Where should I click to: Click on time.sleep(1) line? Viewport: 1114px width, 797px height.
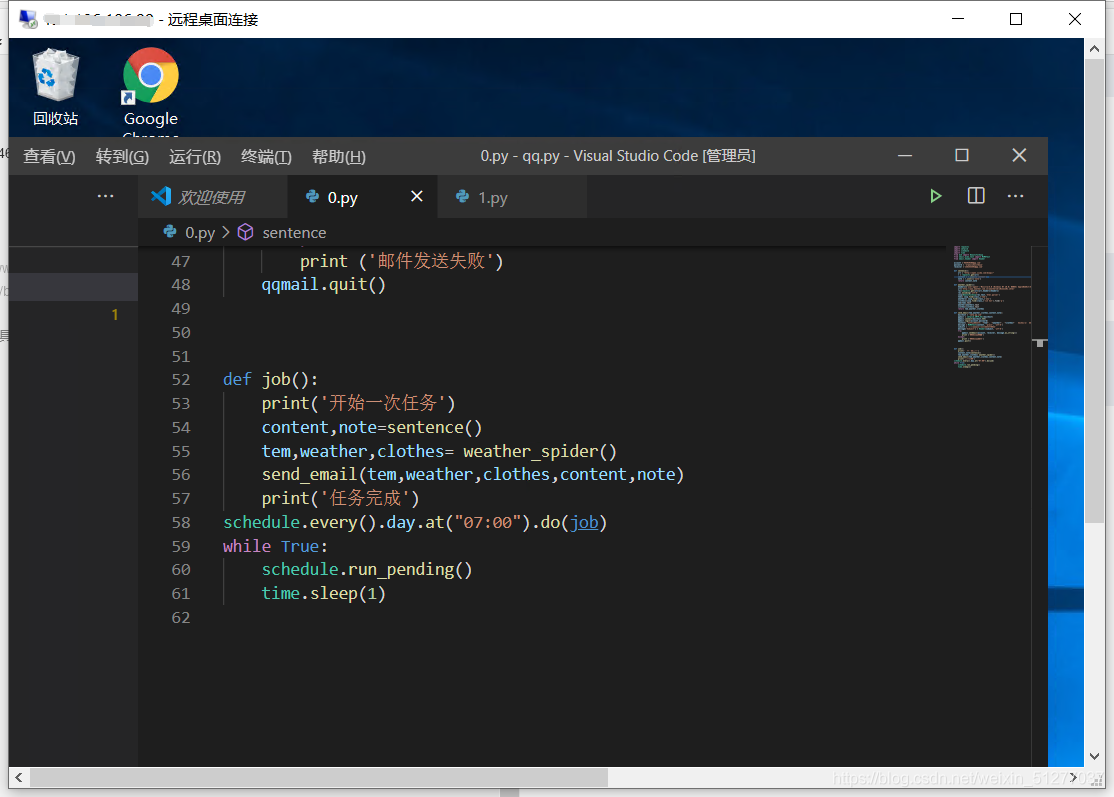click(x=323, y=593)
